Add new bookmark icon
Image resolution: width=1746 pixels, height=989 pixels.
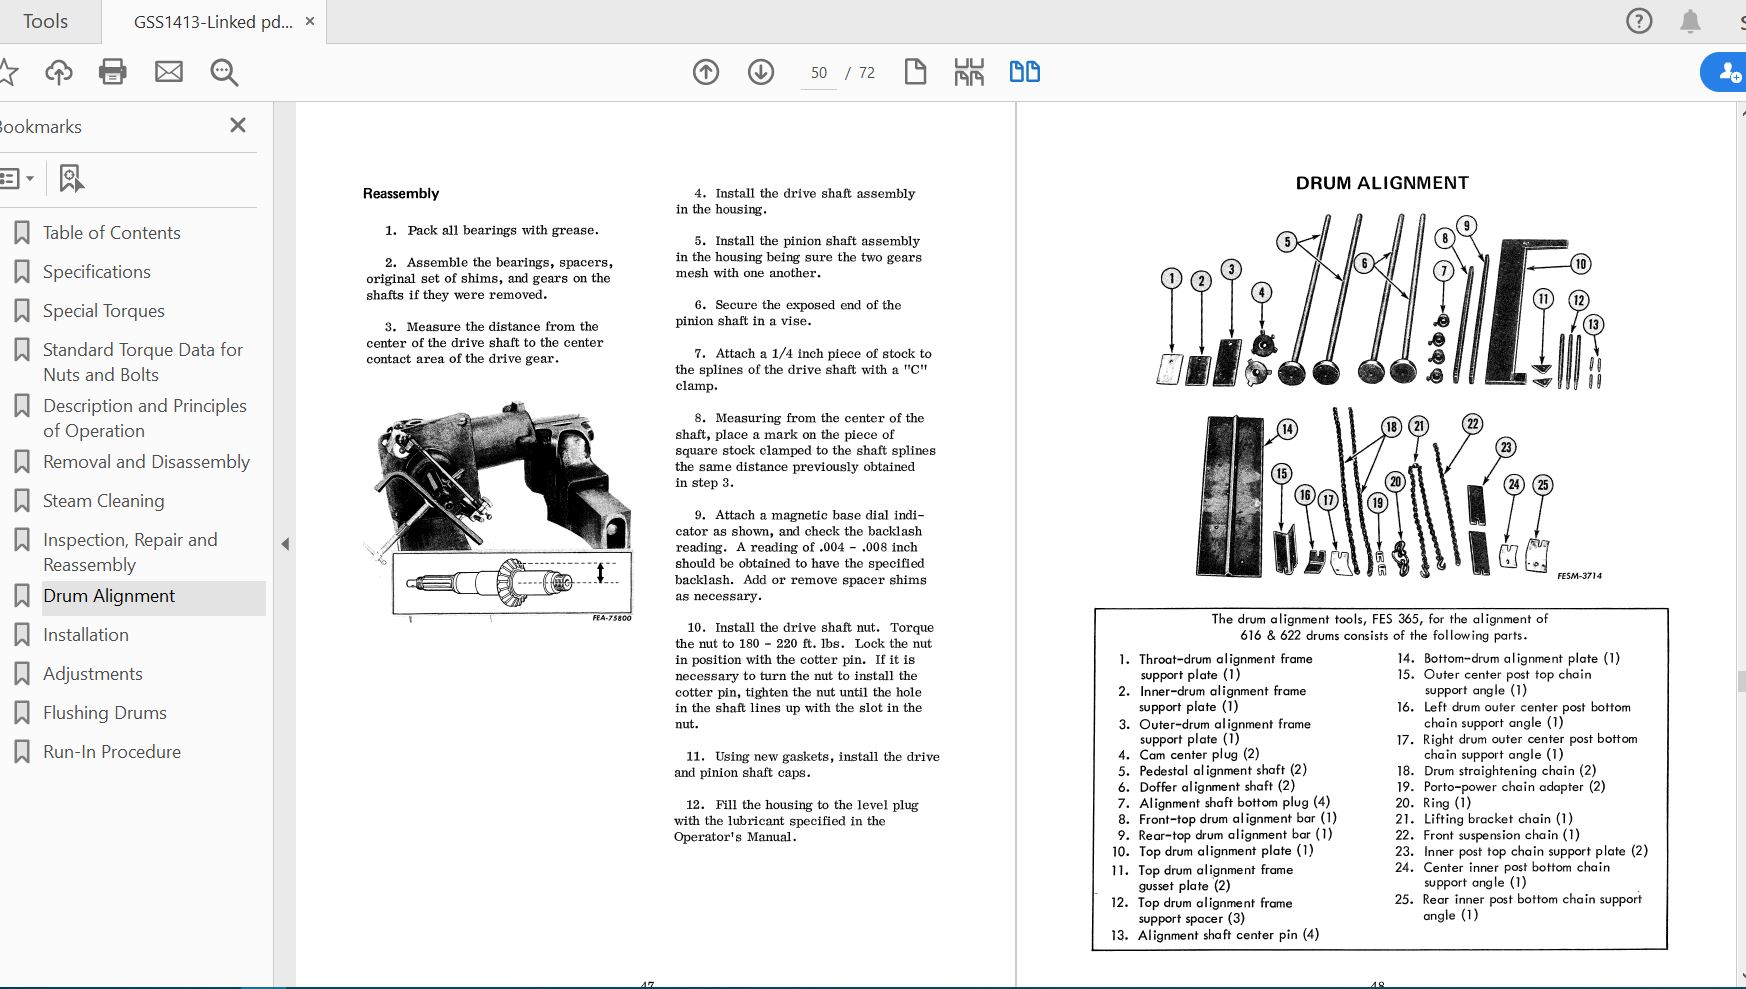[x=70, y=179]
